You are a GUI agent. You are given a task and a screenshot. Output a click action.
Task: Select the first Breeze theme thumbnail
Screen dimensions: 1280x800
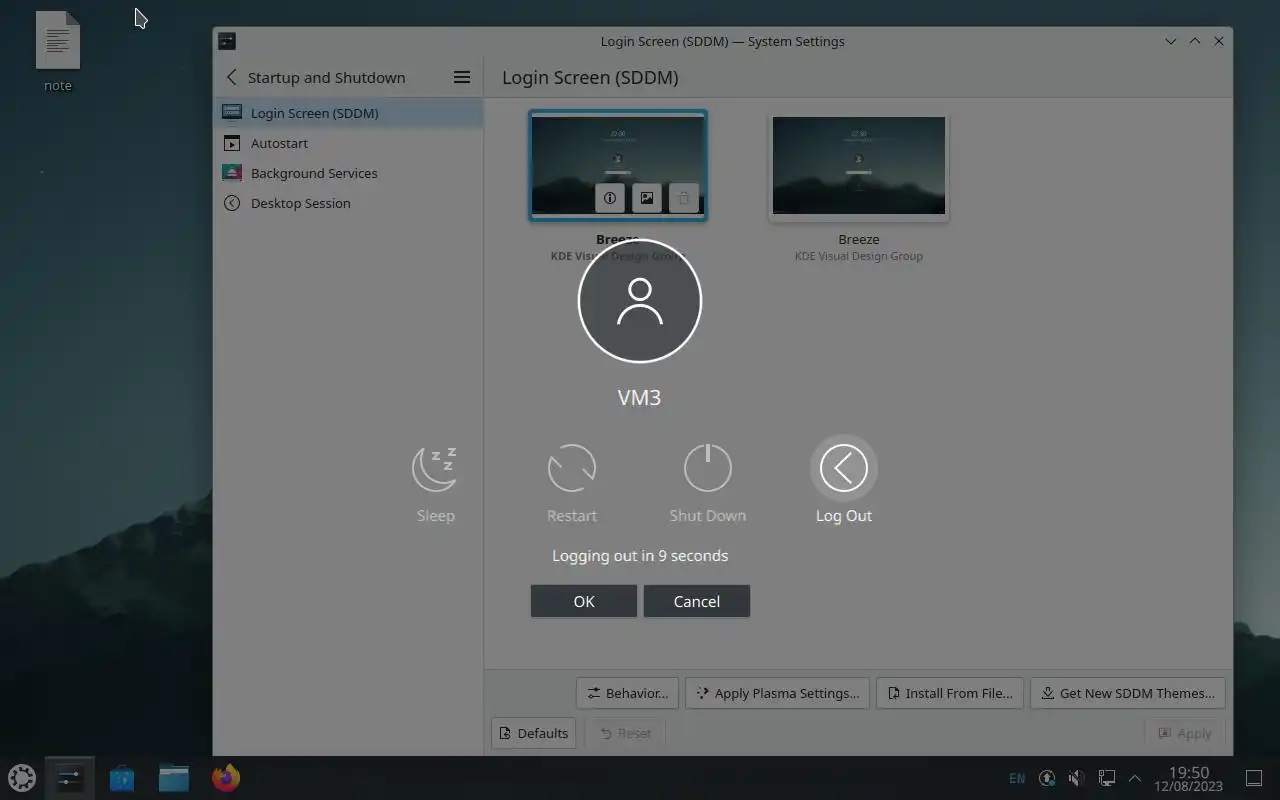[x=618, y=165]
